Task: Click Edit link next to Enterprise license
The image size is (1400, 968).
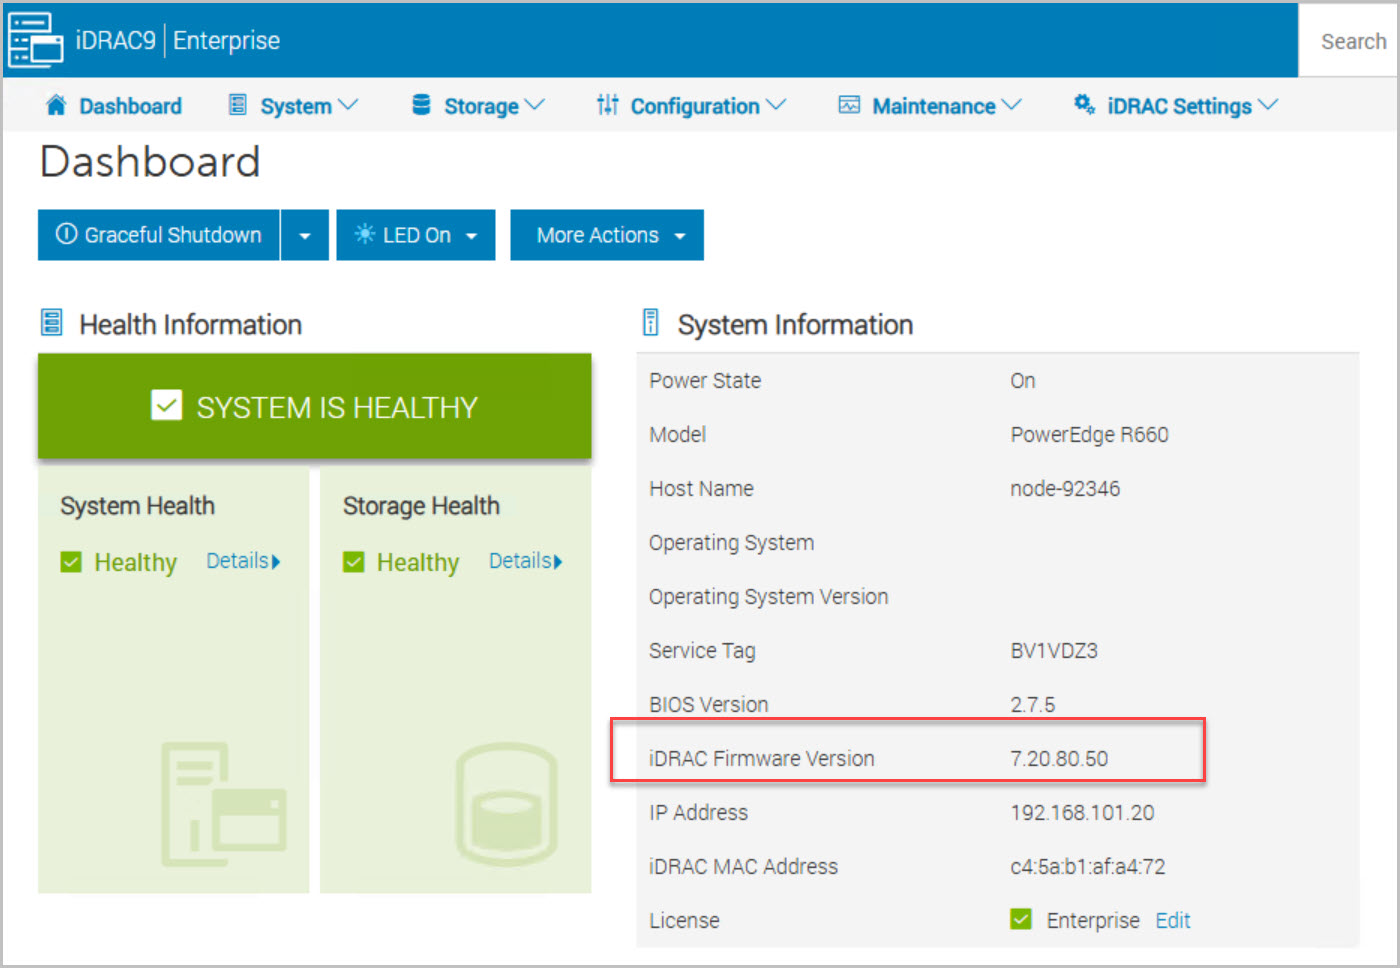Action: point(1172,920)
